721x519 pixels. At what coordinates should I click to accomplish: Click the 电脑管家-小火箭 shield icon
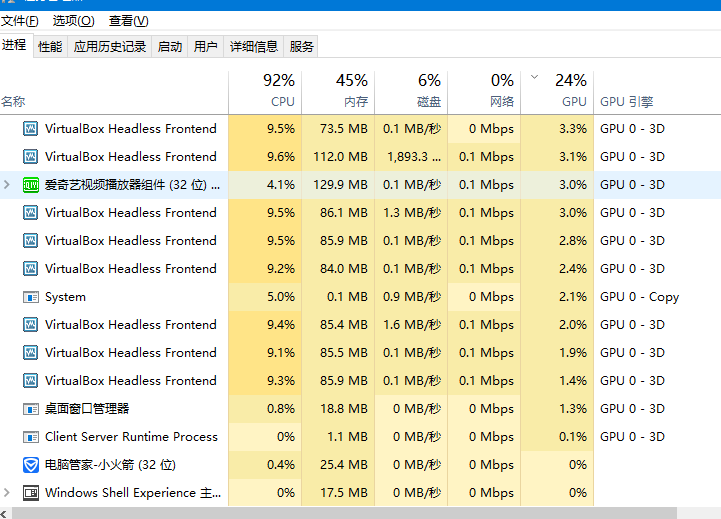click(30, 465)
